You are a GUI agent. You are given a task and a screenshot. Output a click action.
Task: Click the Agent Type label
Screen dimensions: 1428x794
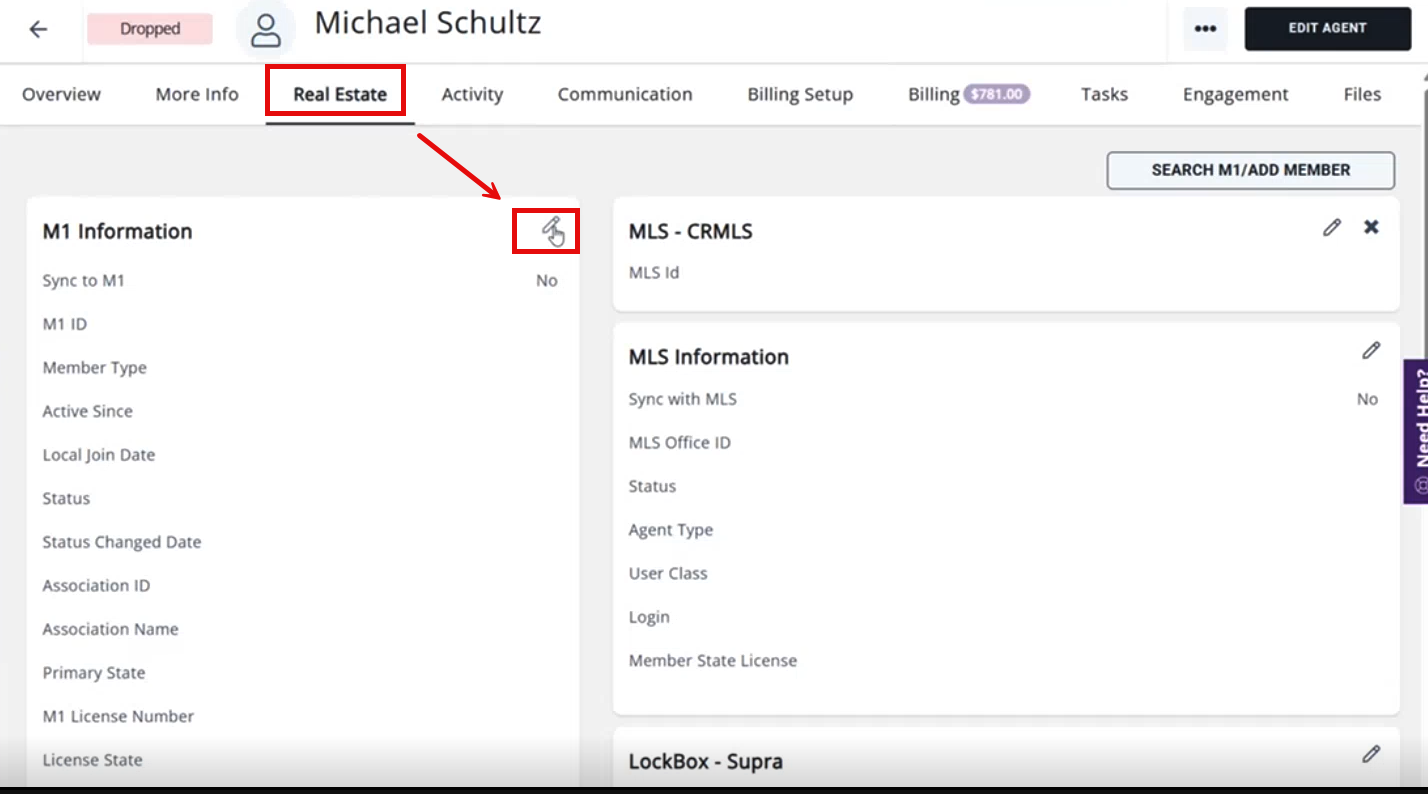pyautogui.click(x=671, y=530)
